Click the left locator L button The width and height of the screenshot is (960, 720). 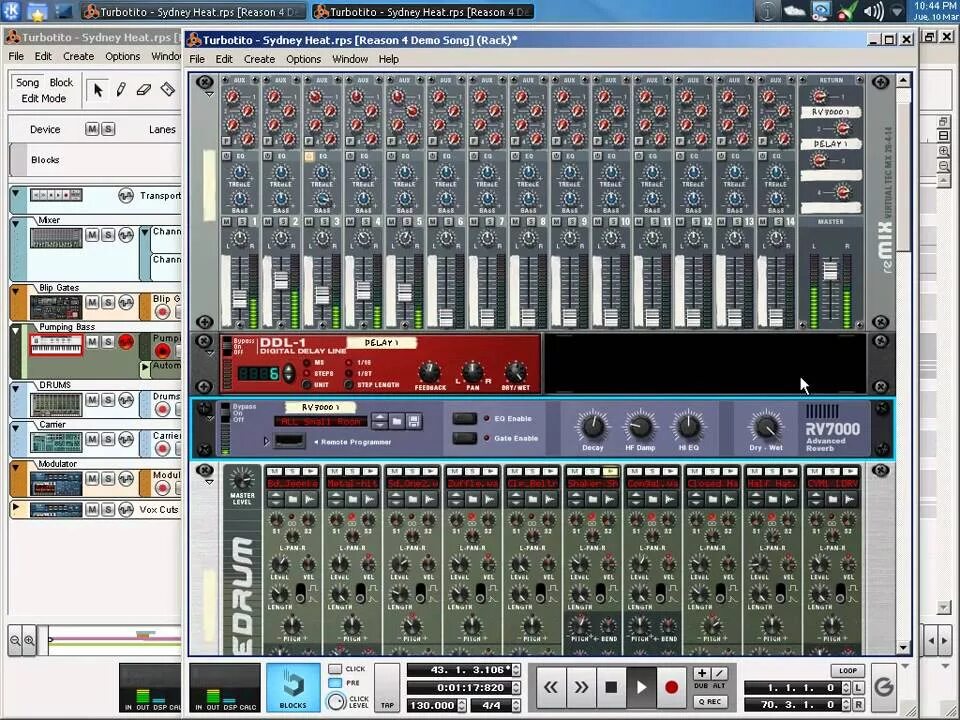click(859, 688)
